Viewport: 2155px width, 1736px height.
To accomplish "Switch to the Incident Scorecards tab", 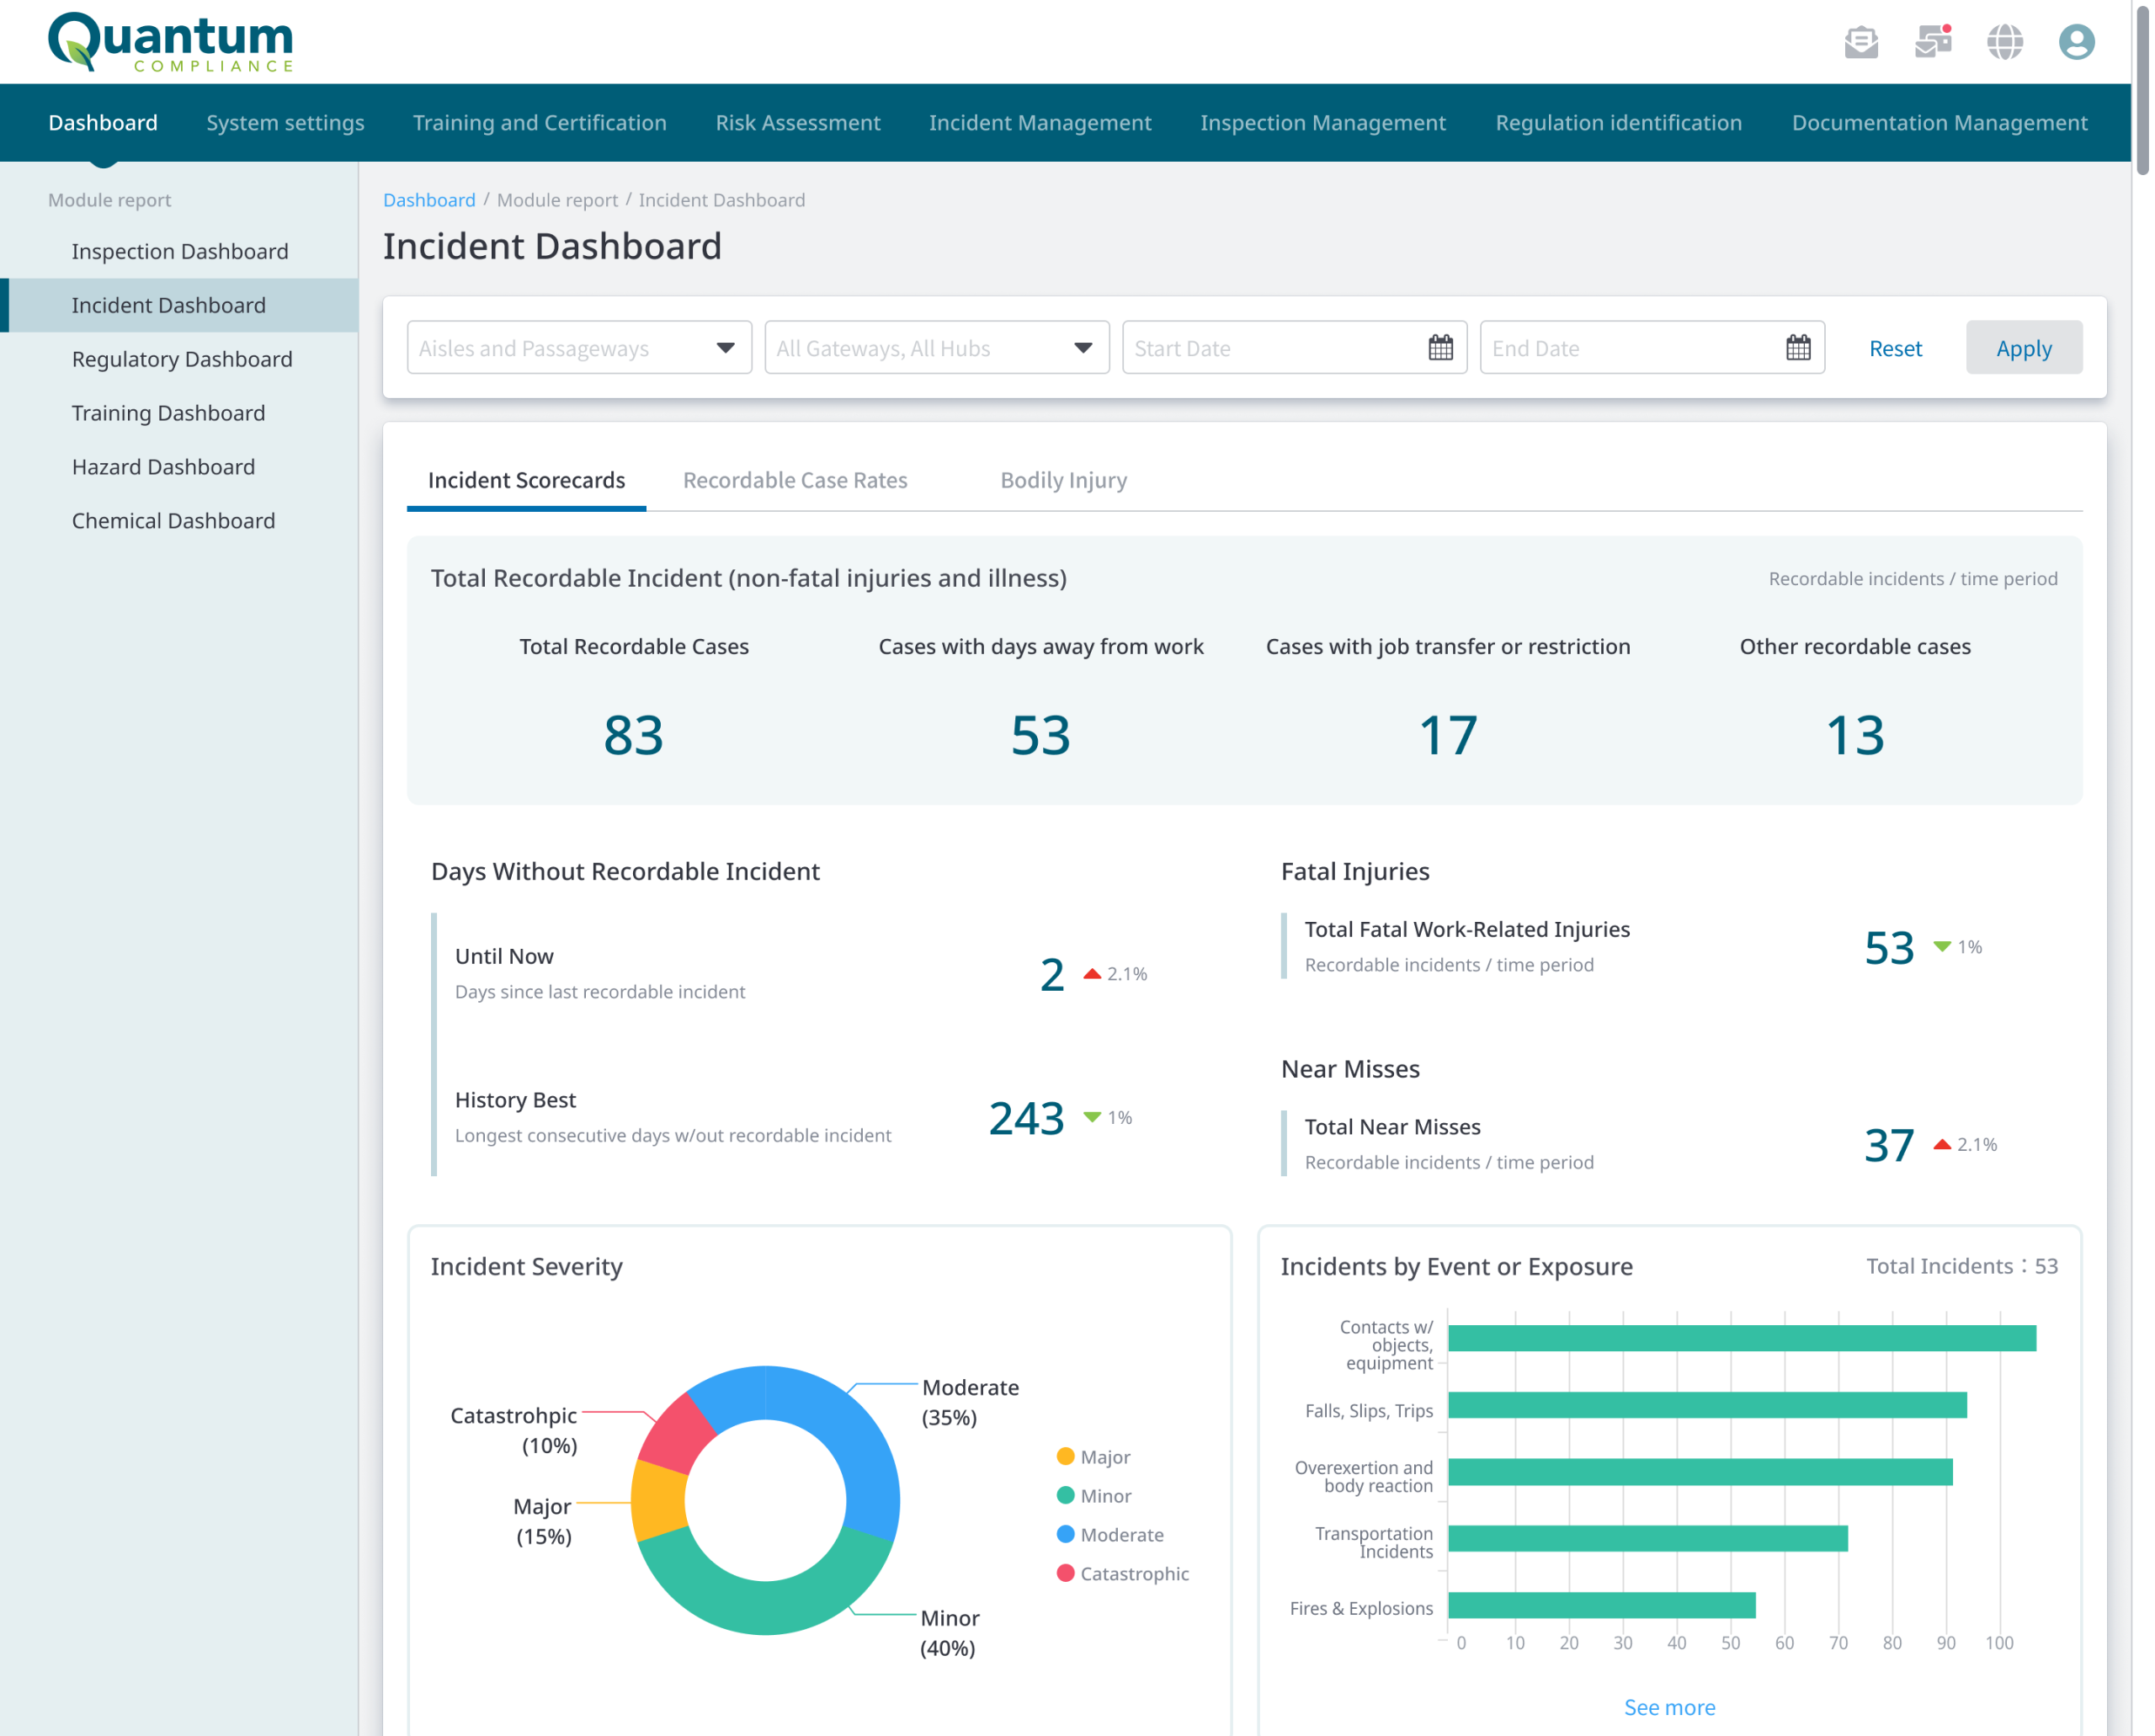I will (x=526, y=480).
